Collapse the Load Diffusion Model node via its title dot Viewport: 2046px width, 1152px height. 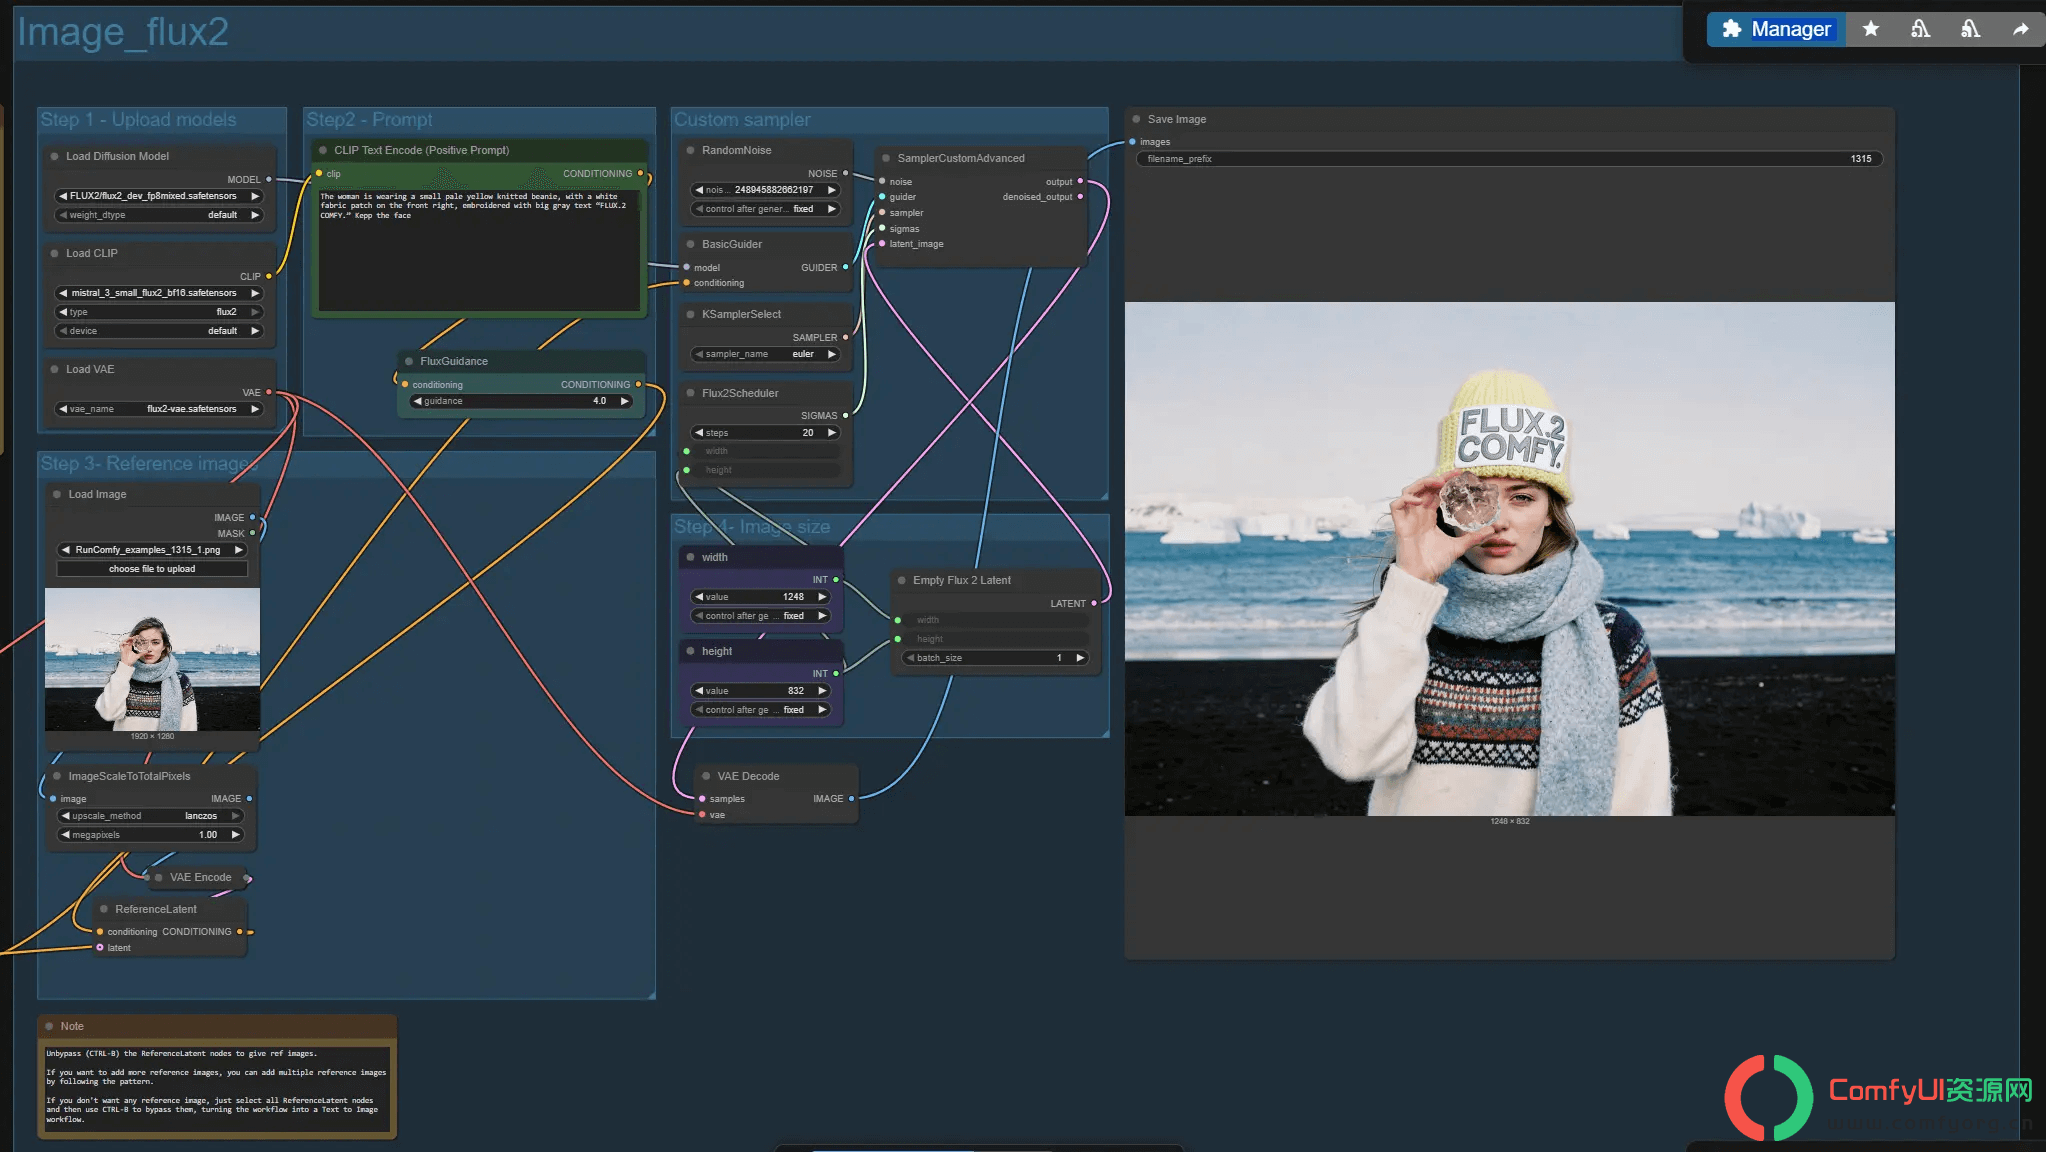tap(54, 156)
